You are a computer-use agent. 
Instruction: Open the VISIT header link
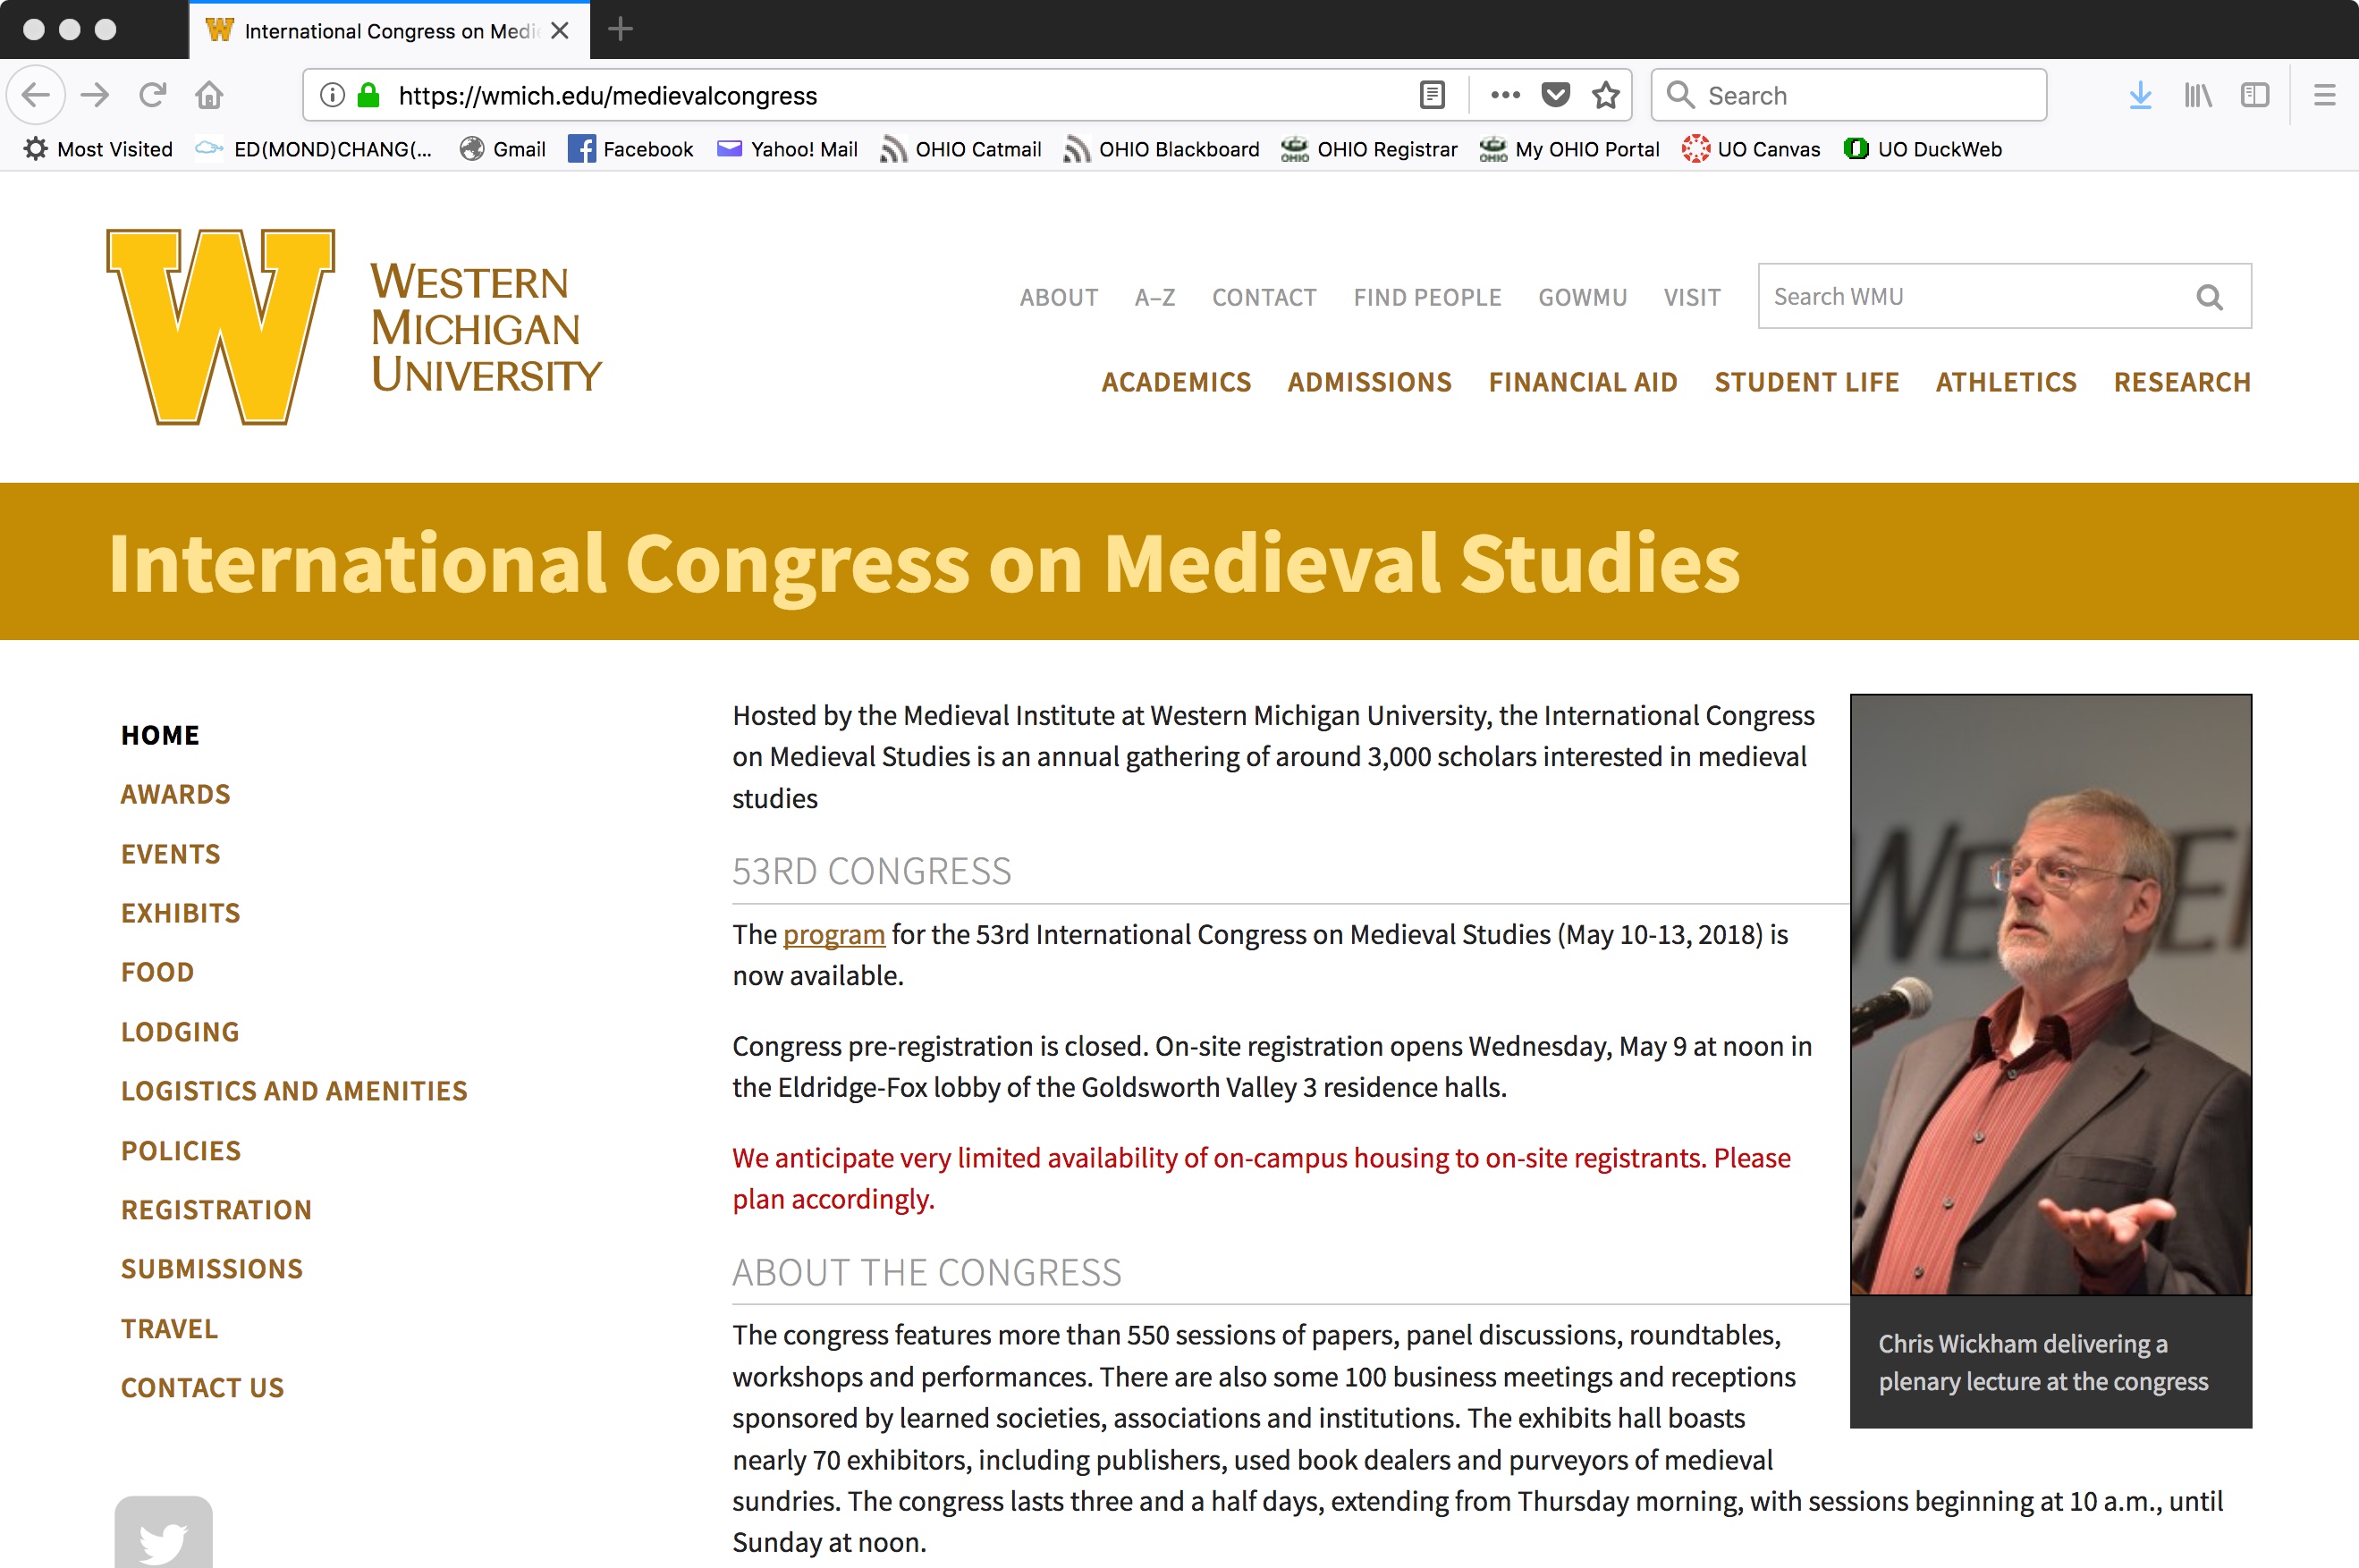pyautogui.click(x=1692, y=297)
